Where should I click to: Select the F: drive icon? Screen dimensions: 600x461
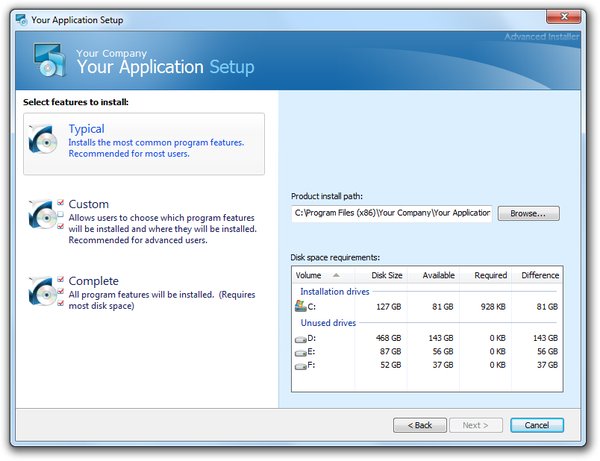tap(301, 366)
